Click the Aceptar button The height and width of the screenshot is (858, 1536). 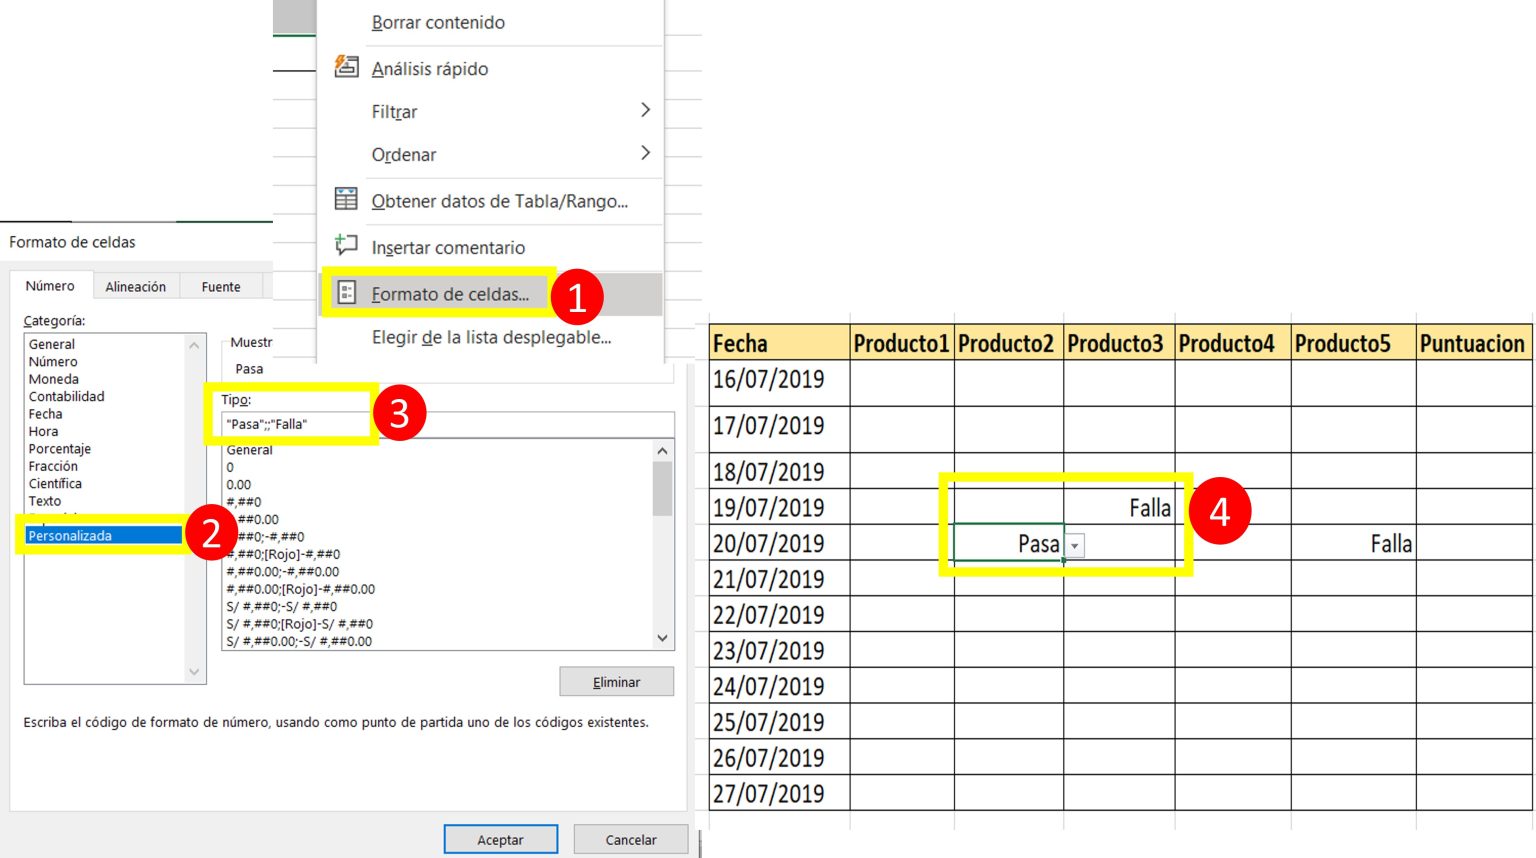tap(501, 839)
